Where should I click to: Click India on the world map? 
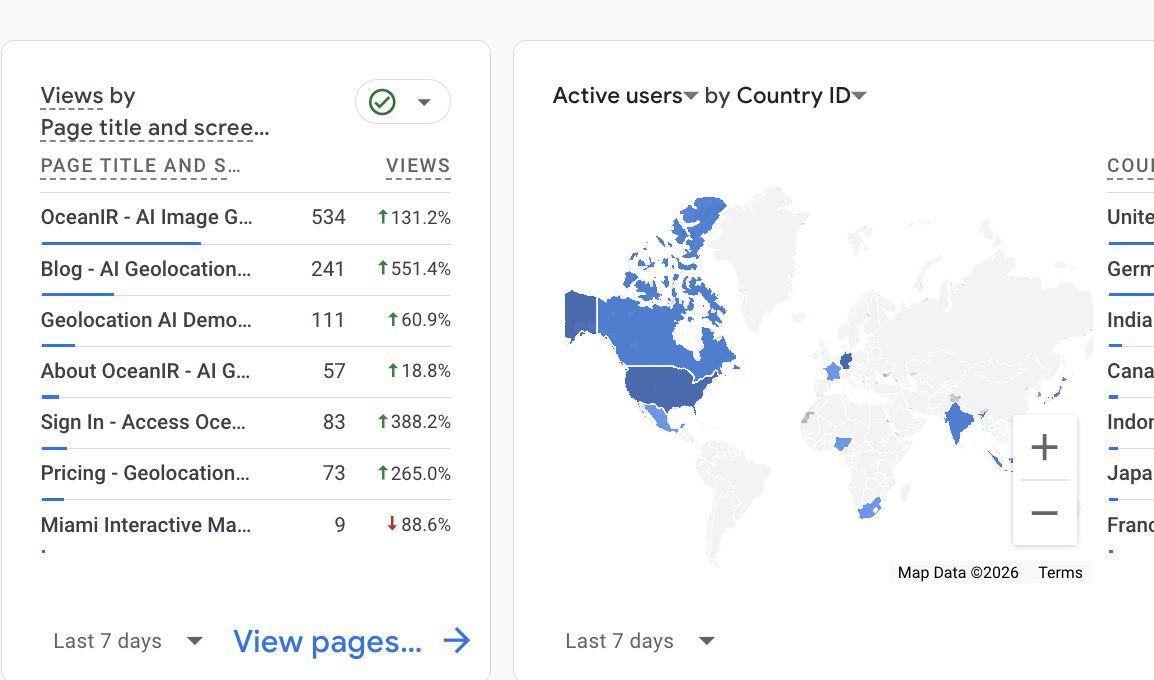point(960,422)
